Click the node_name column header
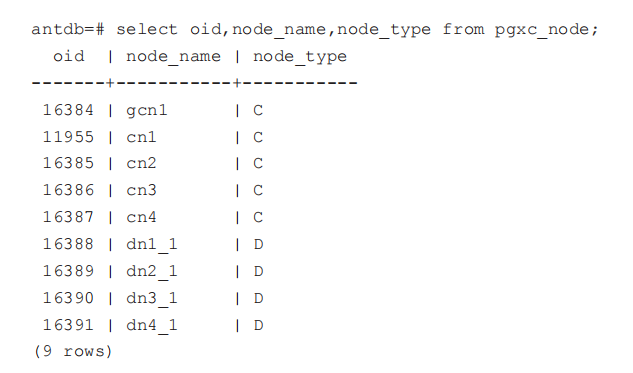 pos(174,57)
